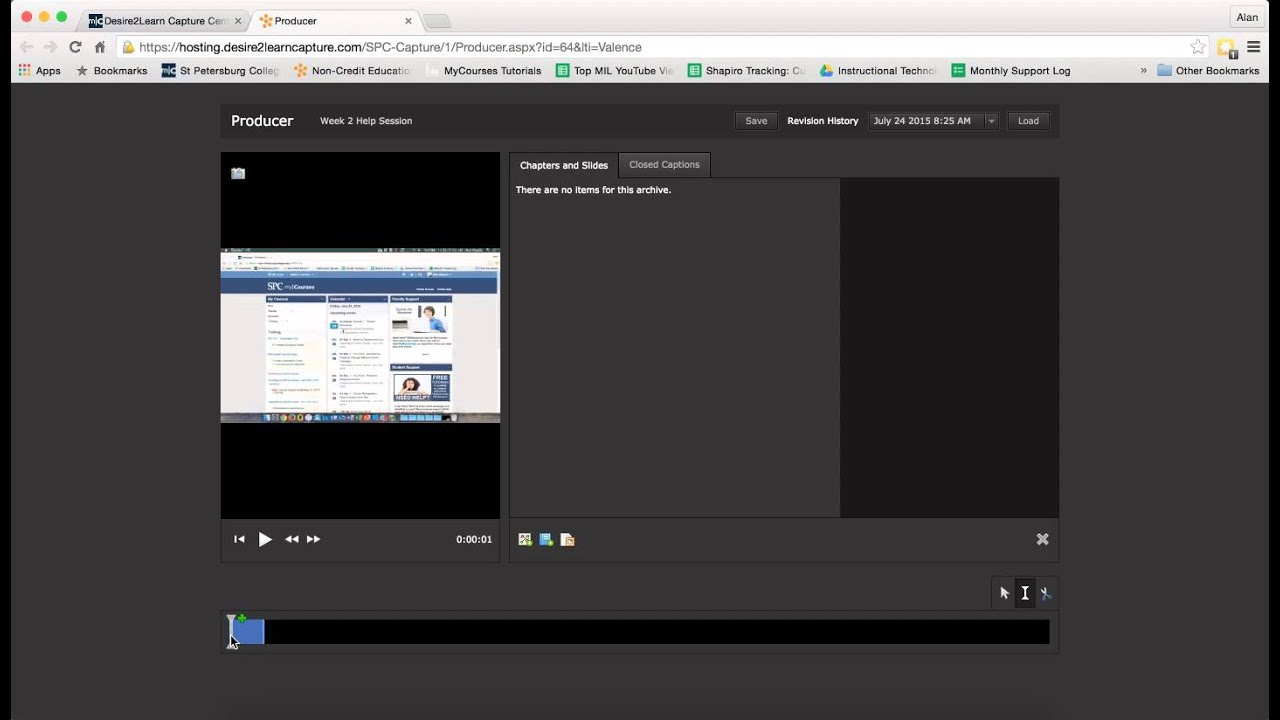Click the add chapter icon
The height and width of the screenshot is (720, 1280).
click(546, 539)
